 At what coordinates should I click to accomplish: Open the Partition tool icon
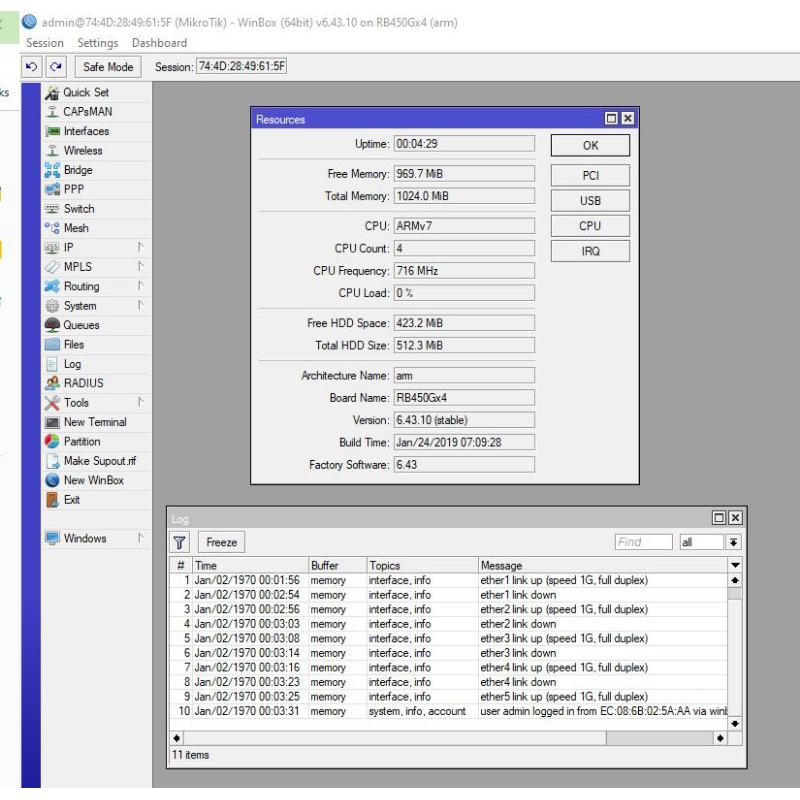[x=52, y=441]
